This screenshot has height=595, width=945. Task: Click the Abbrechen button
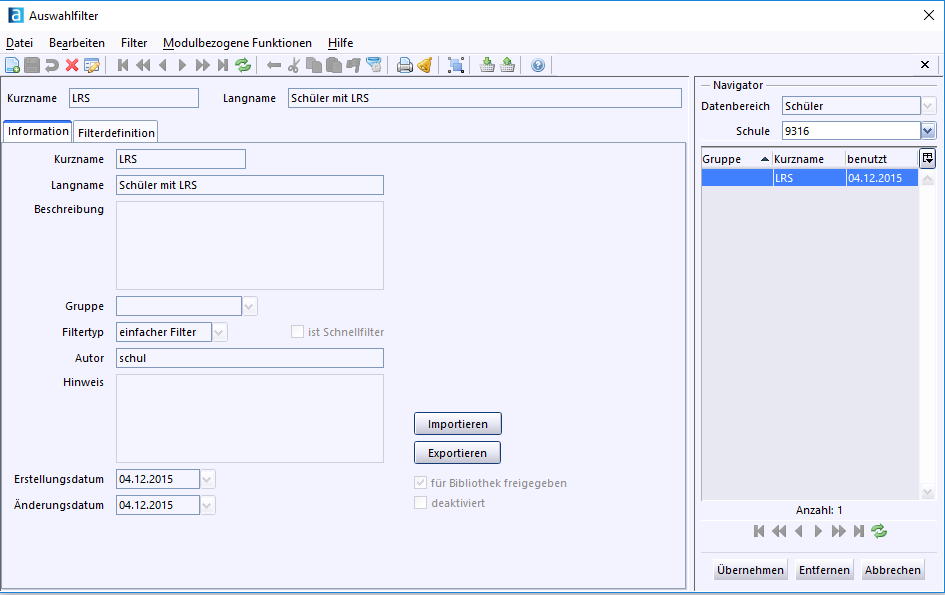(893, 570)
